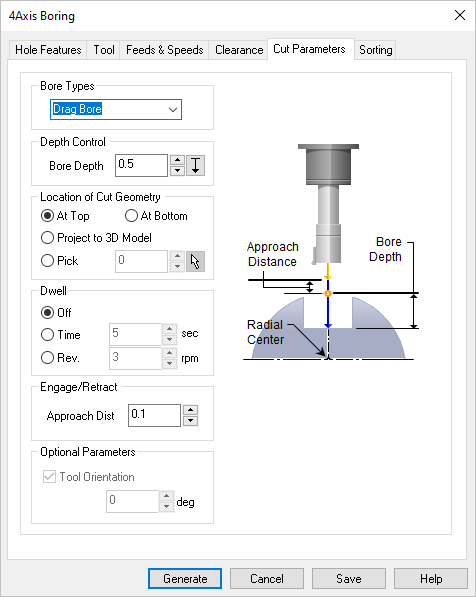Increase Approach Dist value
This screenshot has width=476, height=597.
[190, 410]
